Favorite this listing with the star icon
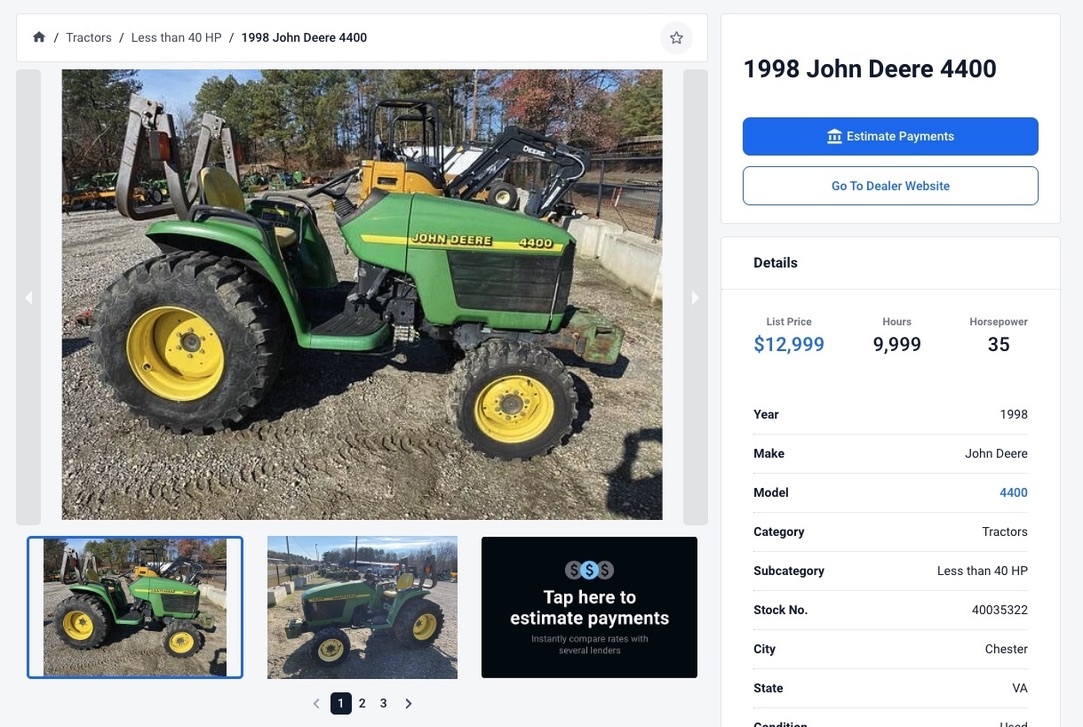Screen dimensions: 1083x727 676,38
